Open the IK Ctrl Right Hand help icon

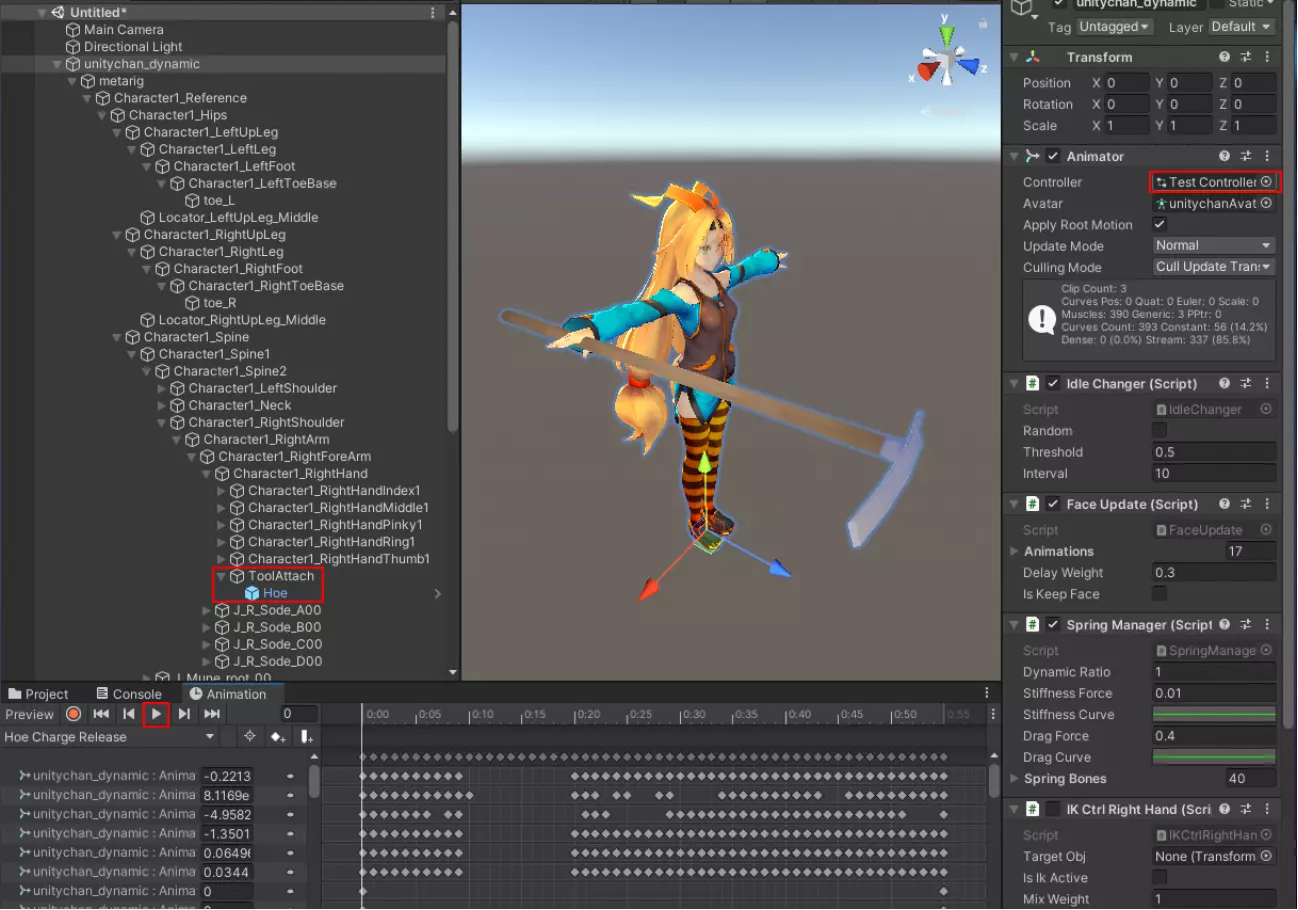[x=1225, y=809]
